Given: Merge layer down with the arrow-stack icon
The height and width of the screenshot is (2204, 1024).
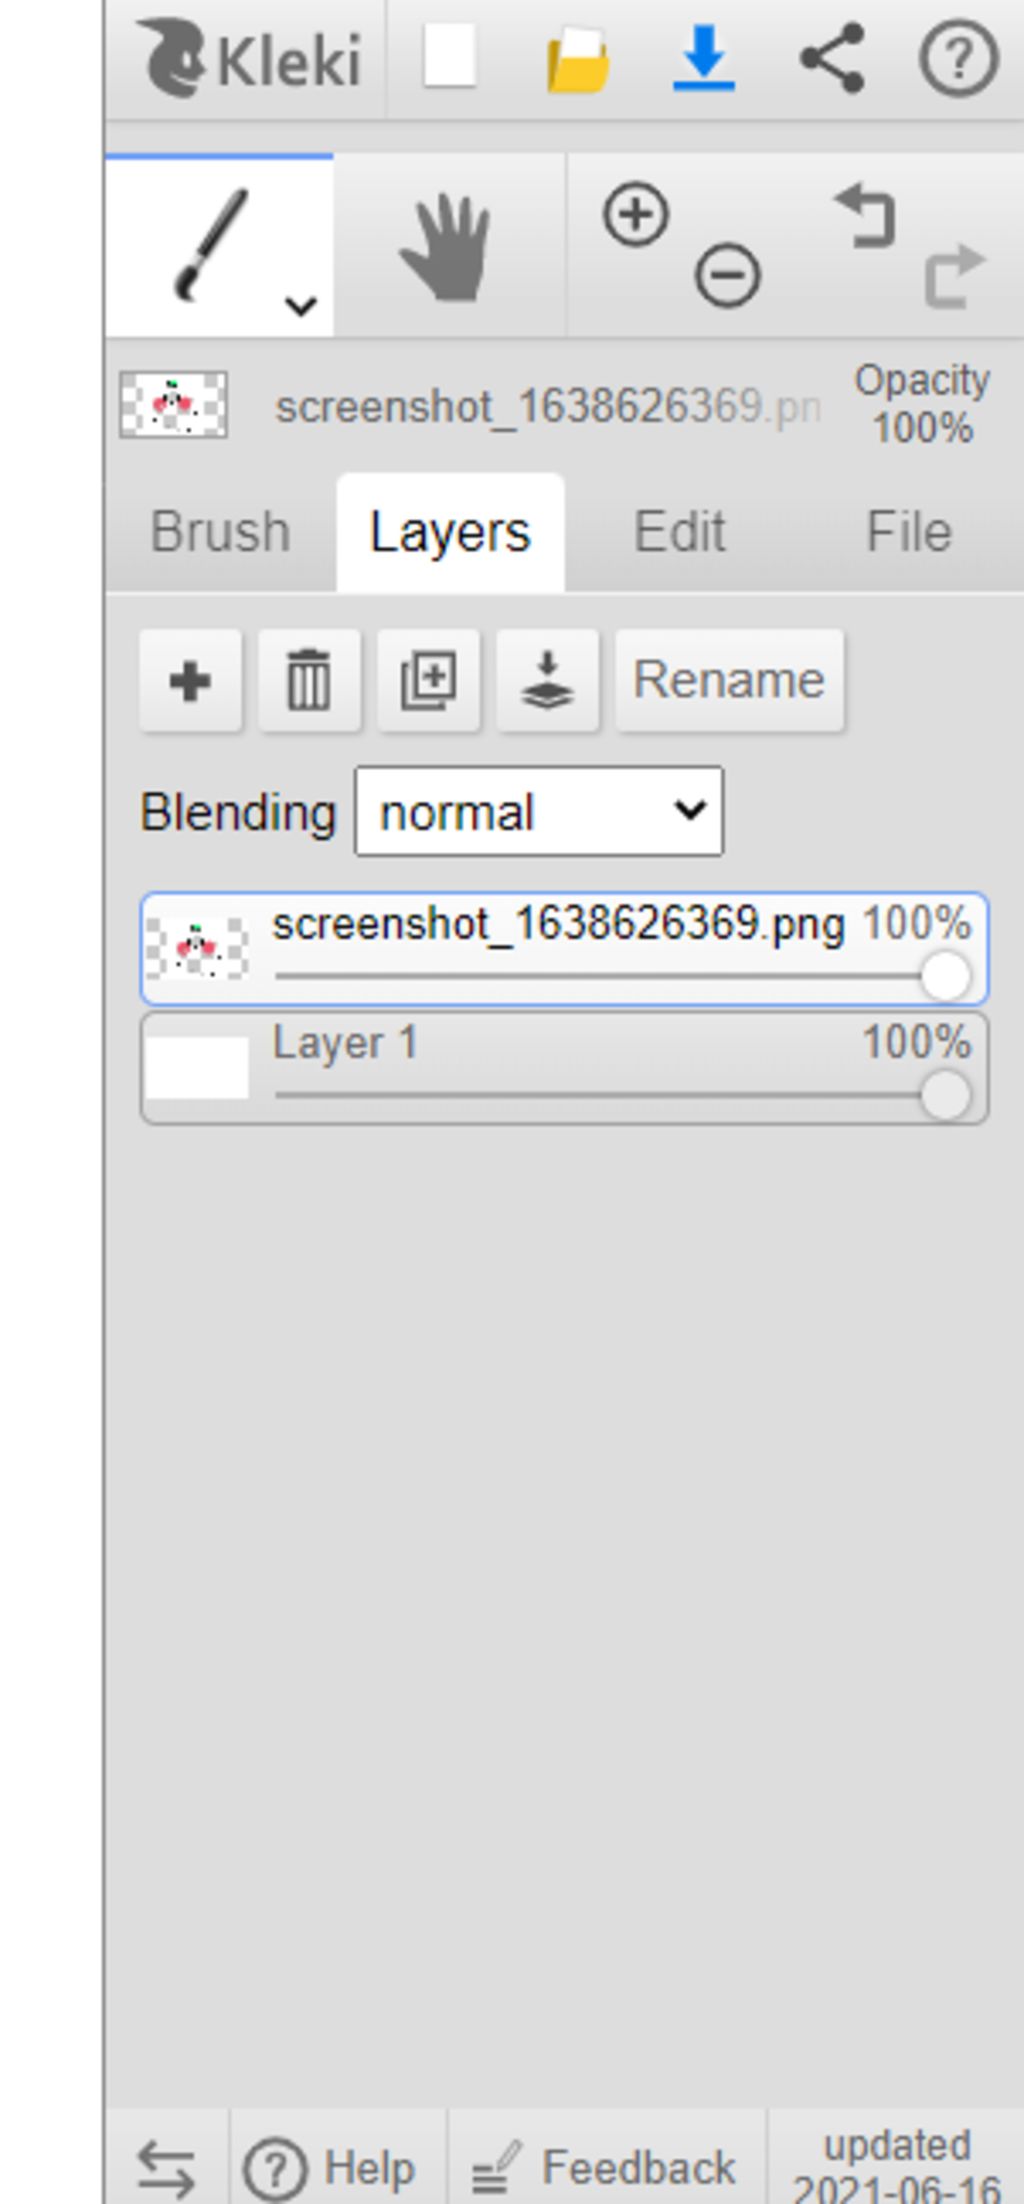Looking at the screenshot, I should [547, 681].
